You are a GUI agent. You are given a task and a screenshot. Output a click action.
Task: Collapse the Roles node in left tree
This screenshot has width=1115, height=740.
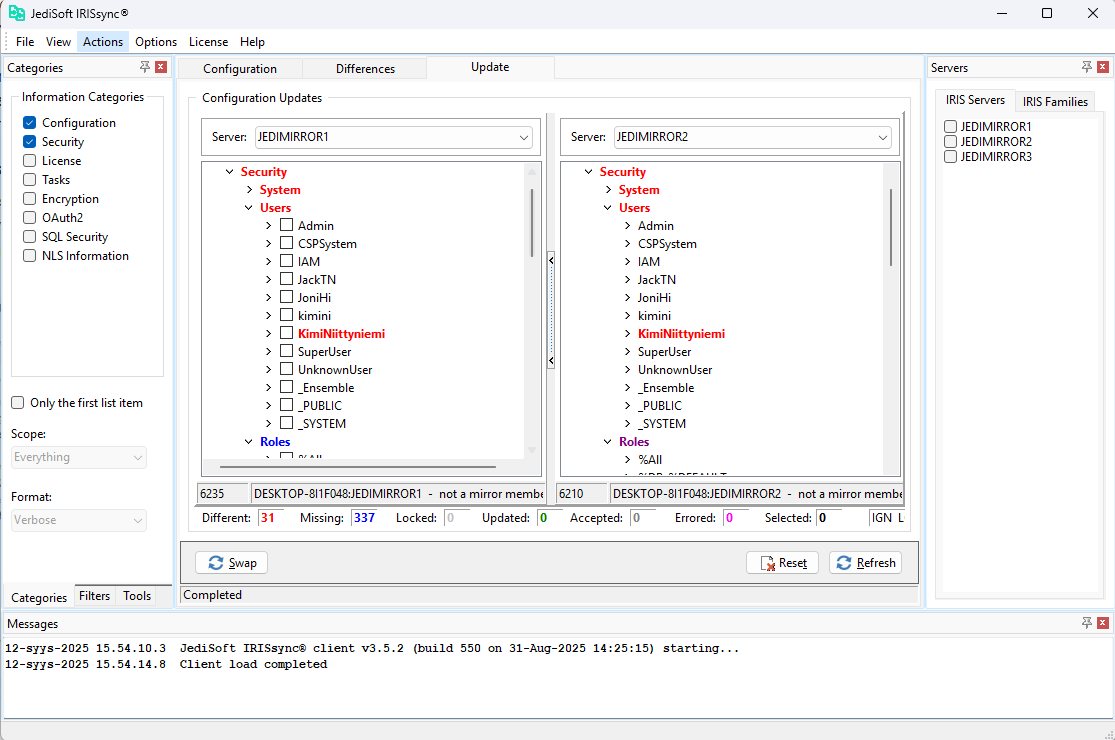249,441
